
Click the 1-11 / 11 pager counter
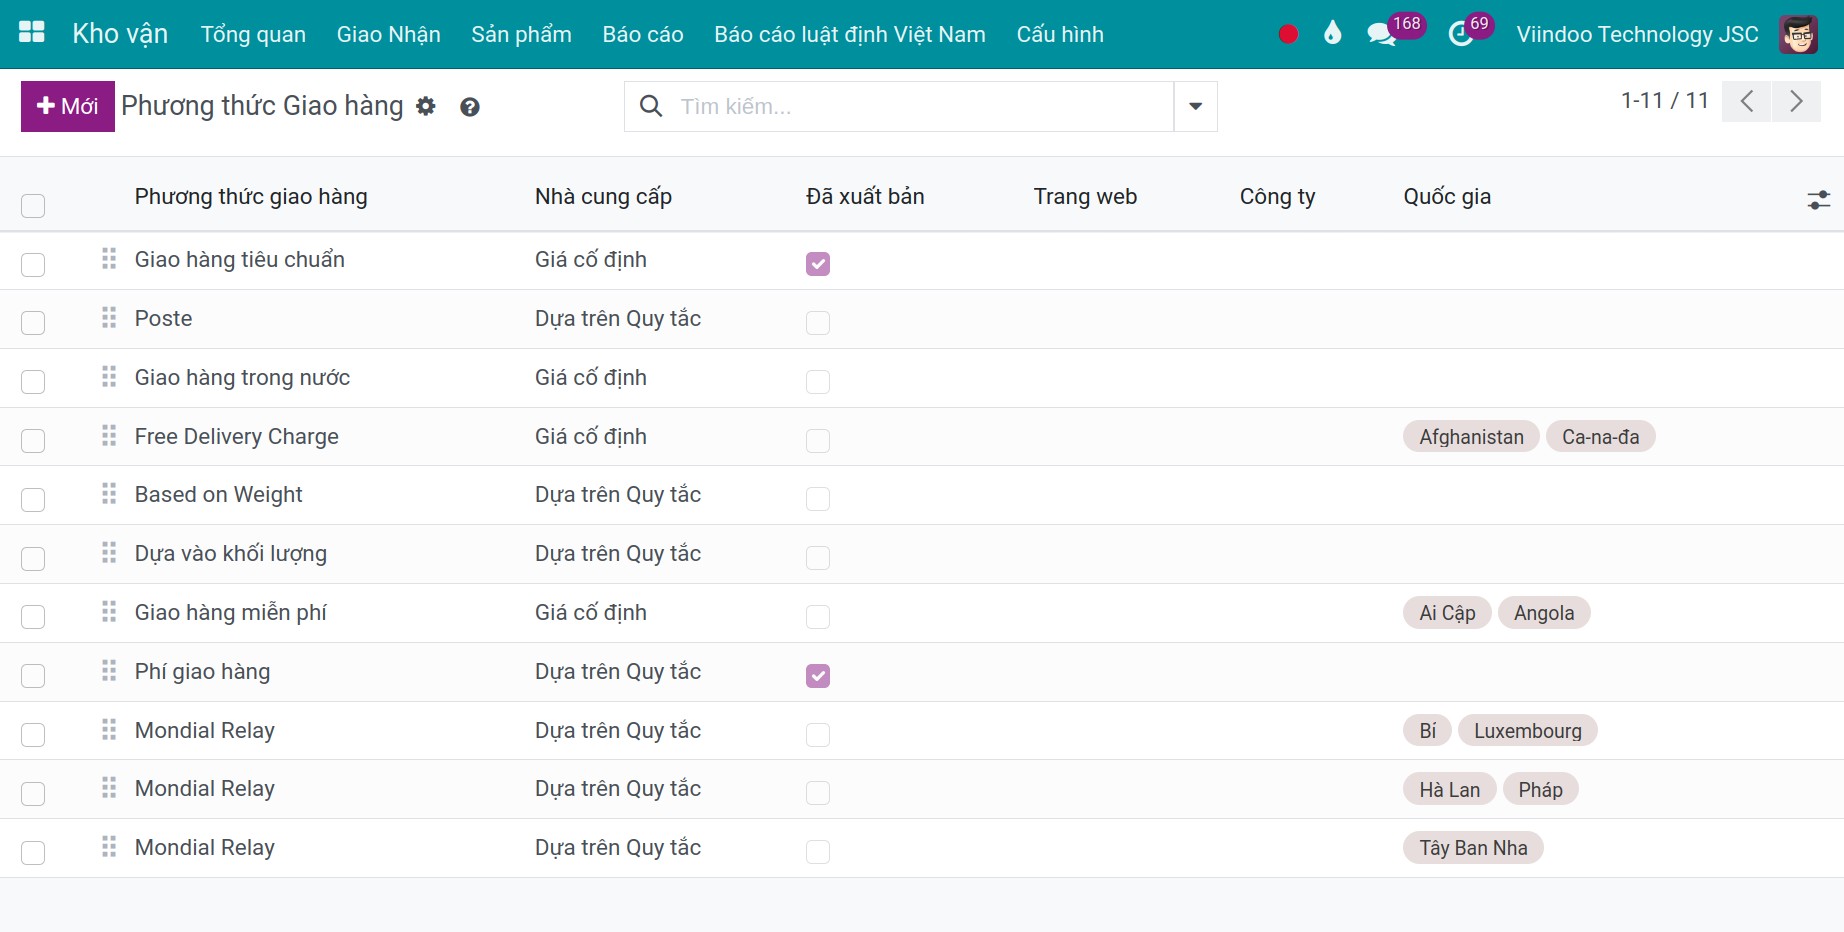coord(1665,100)
